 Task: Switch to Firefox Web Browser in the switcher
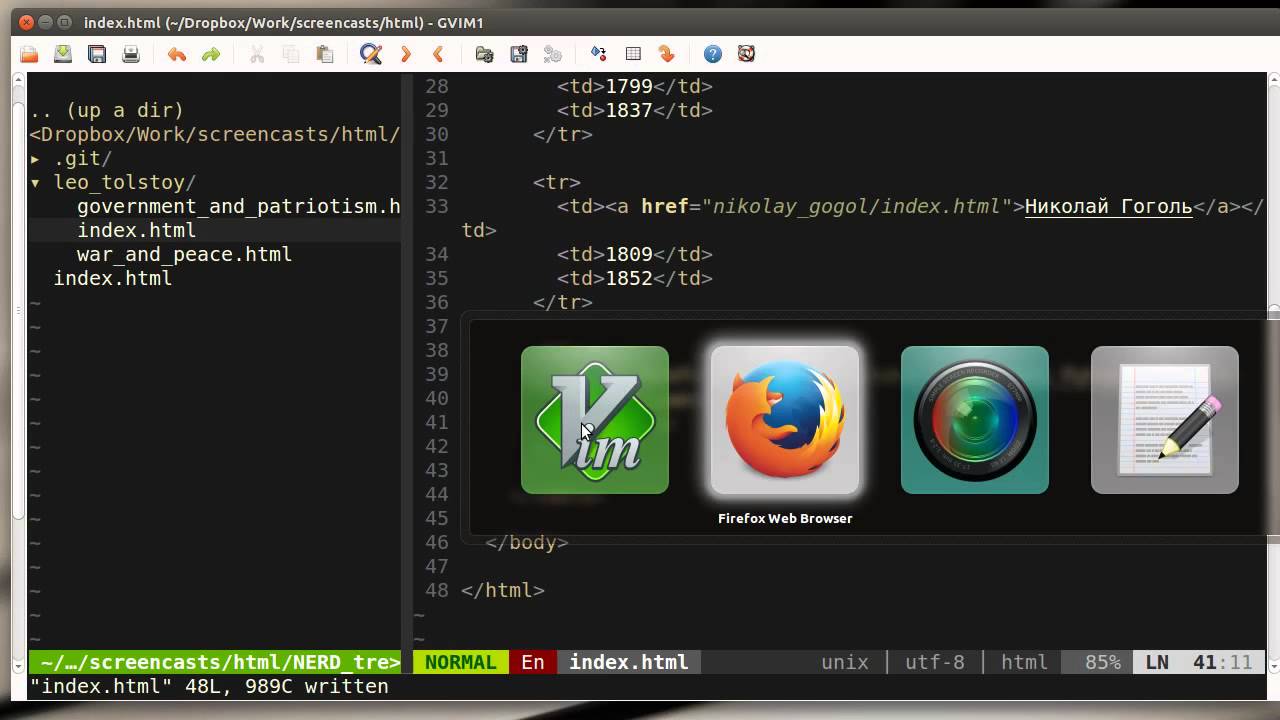785,420
